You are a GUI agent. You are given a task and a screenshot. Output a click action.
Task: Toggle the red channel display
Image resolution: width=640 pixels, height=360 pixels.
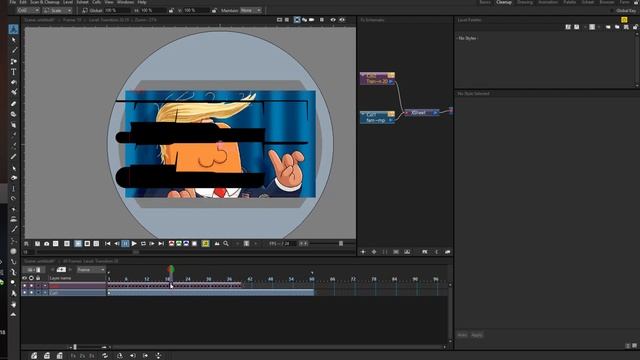click(171, 244)
